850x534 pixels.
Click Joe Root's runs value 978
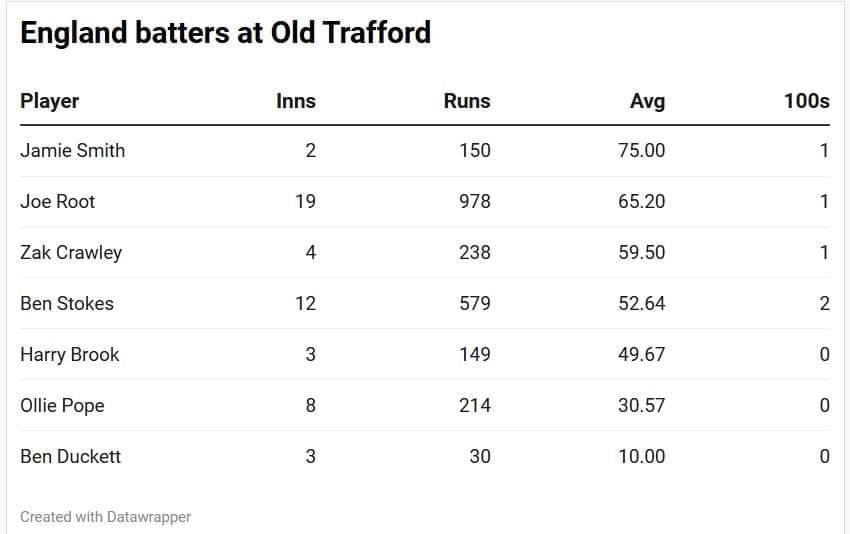pos(474,201)
